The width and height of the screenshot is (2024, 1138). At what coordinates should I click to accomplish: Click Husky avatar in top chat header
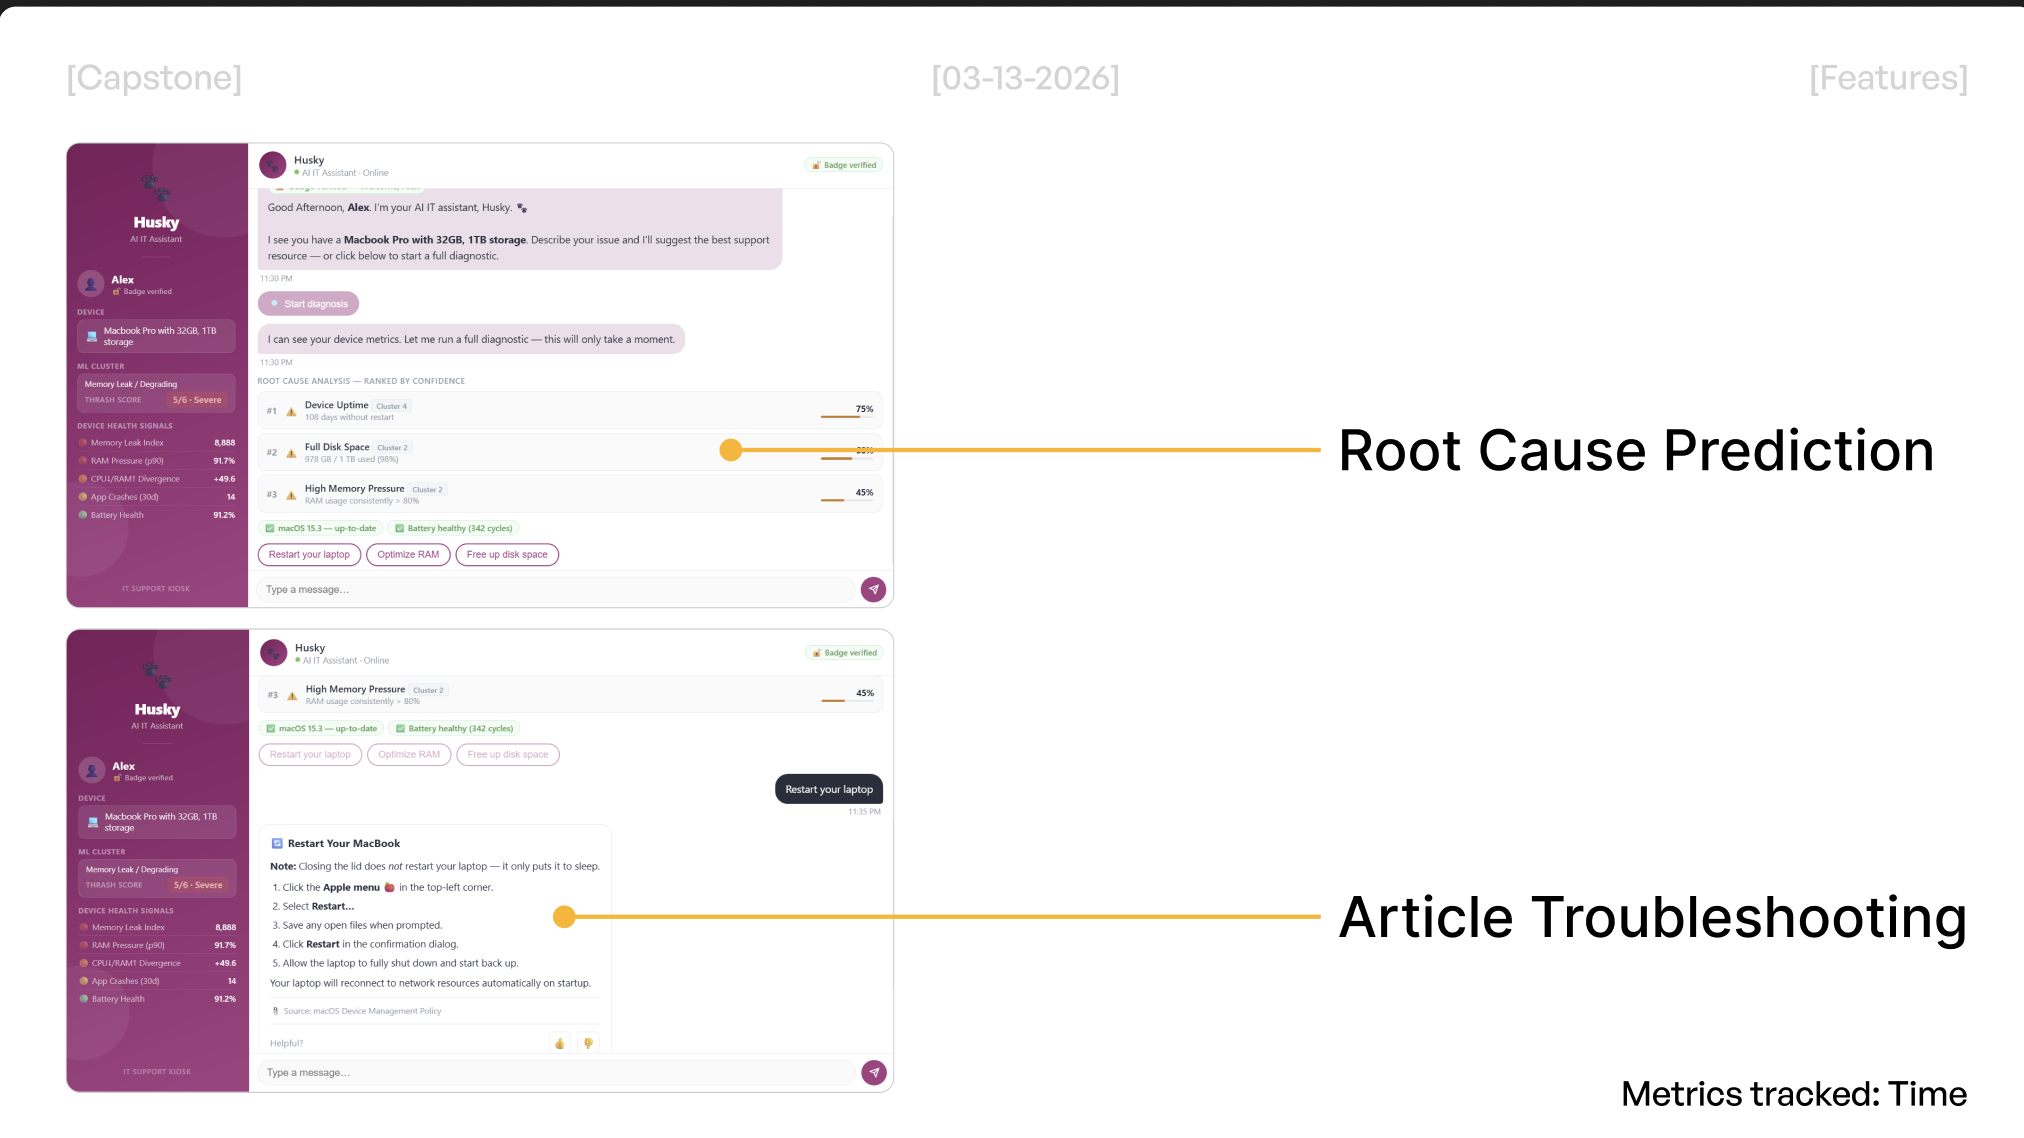(x=273, y=165)
